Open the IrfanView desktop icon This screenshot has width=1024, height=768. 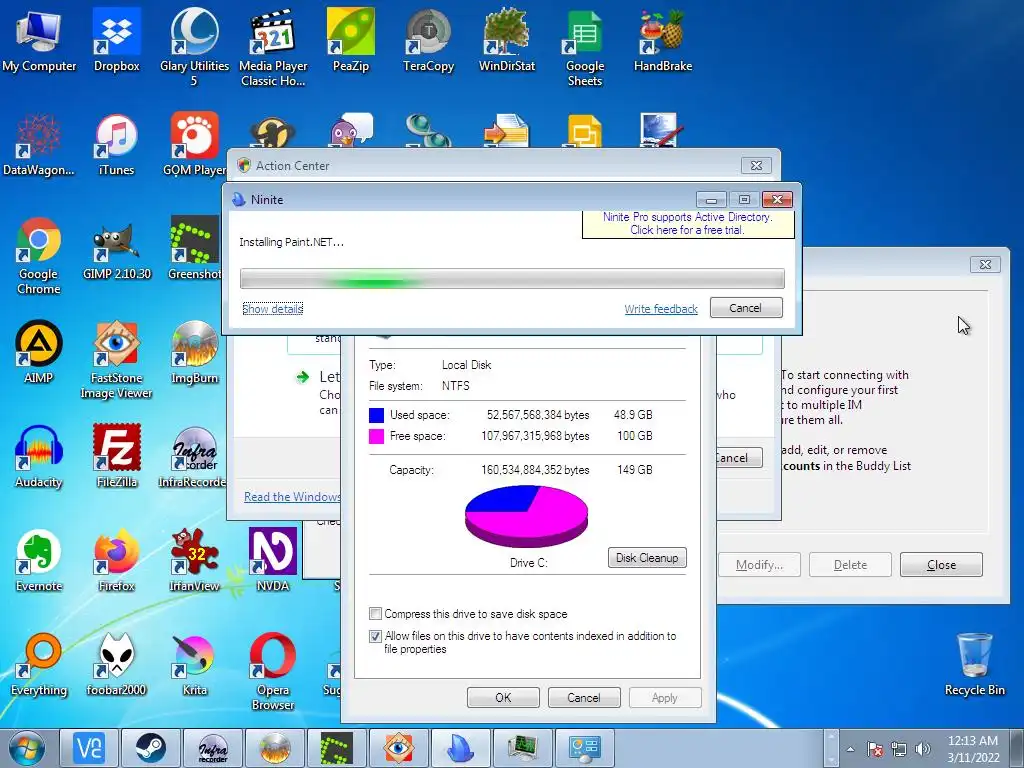194,560
